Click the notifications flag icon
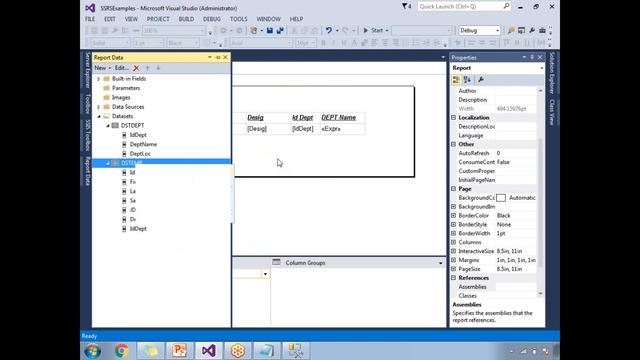Viewport: 640px width, 360px height. click(404, 6)
